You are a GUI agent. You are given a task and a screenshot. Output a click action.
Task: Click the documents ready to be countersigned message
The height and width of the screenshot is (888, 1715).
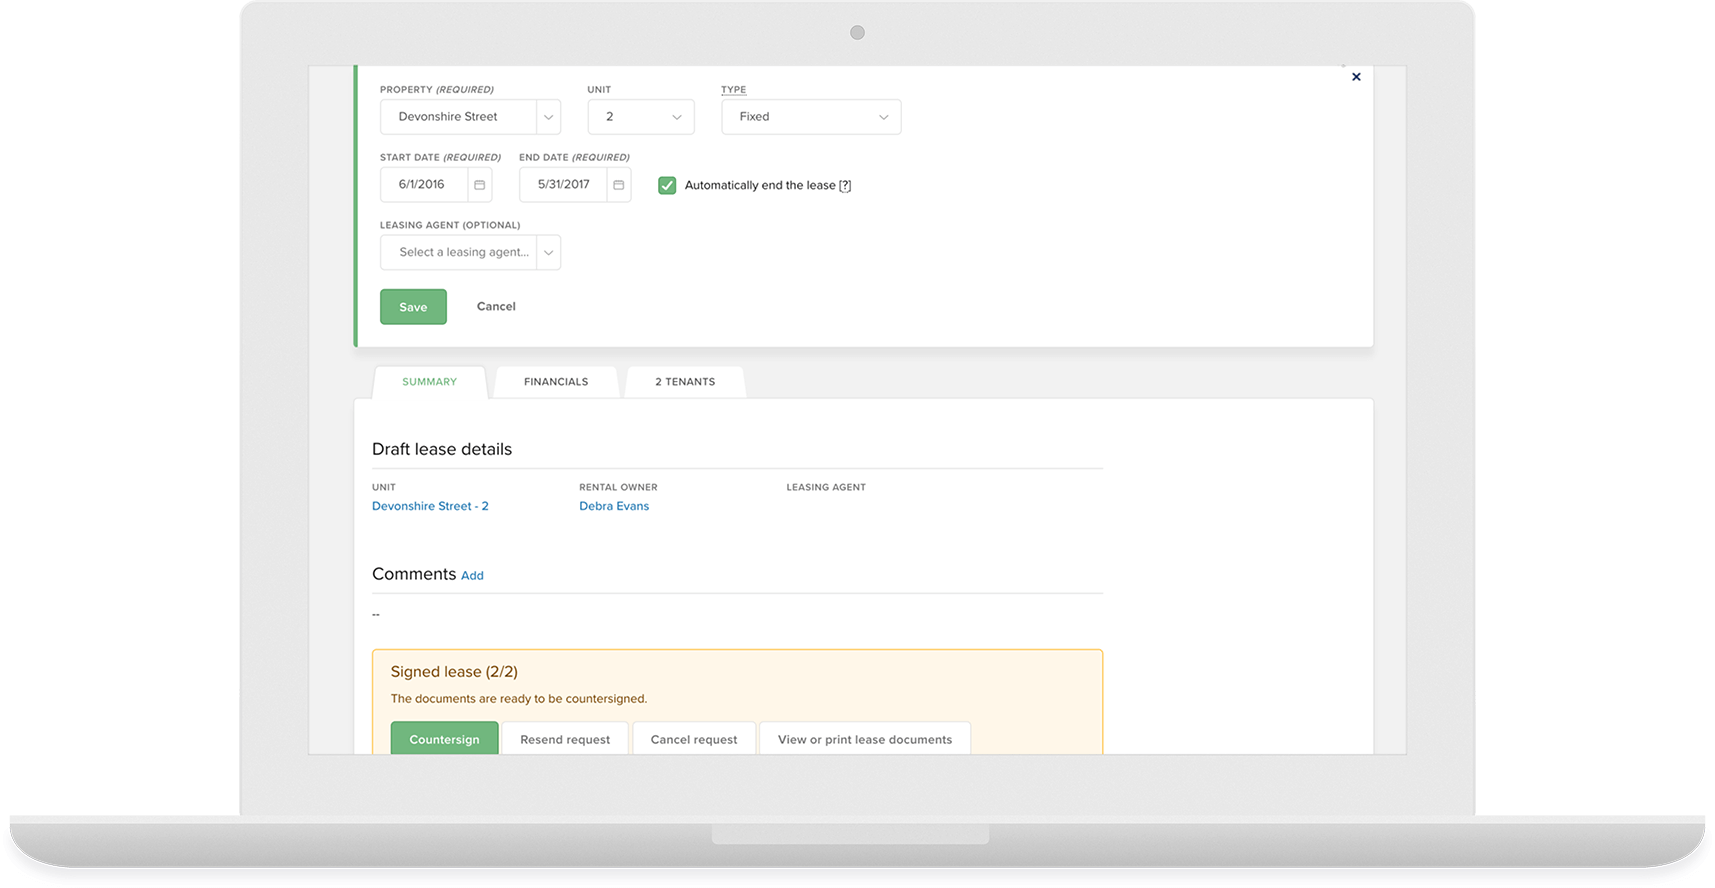coord(519,699)
